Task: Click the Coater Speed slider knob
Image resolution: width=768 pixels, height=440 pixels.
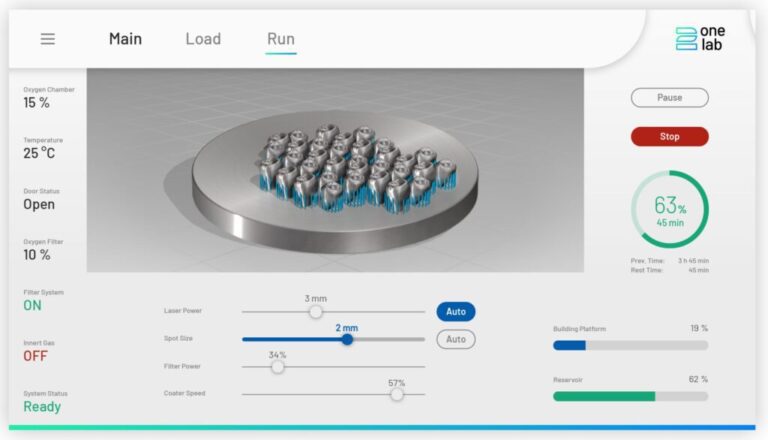Action: pyautogui.click(x=397, y=394)
